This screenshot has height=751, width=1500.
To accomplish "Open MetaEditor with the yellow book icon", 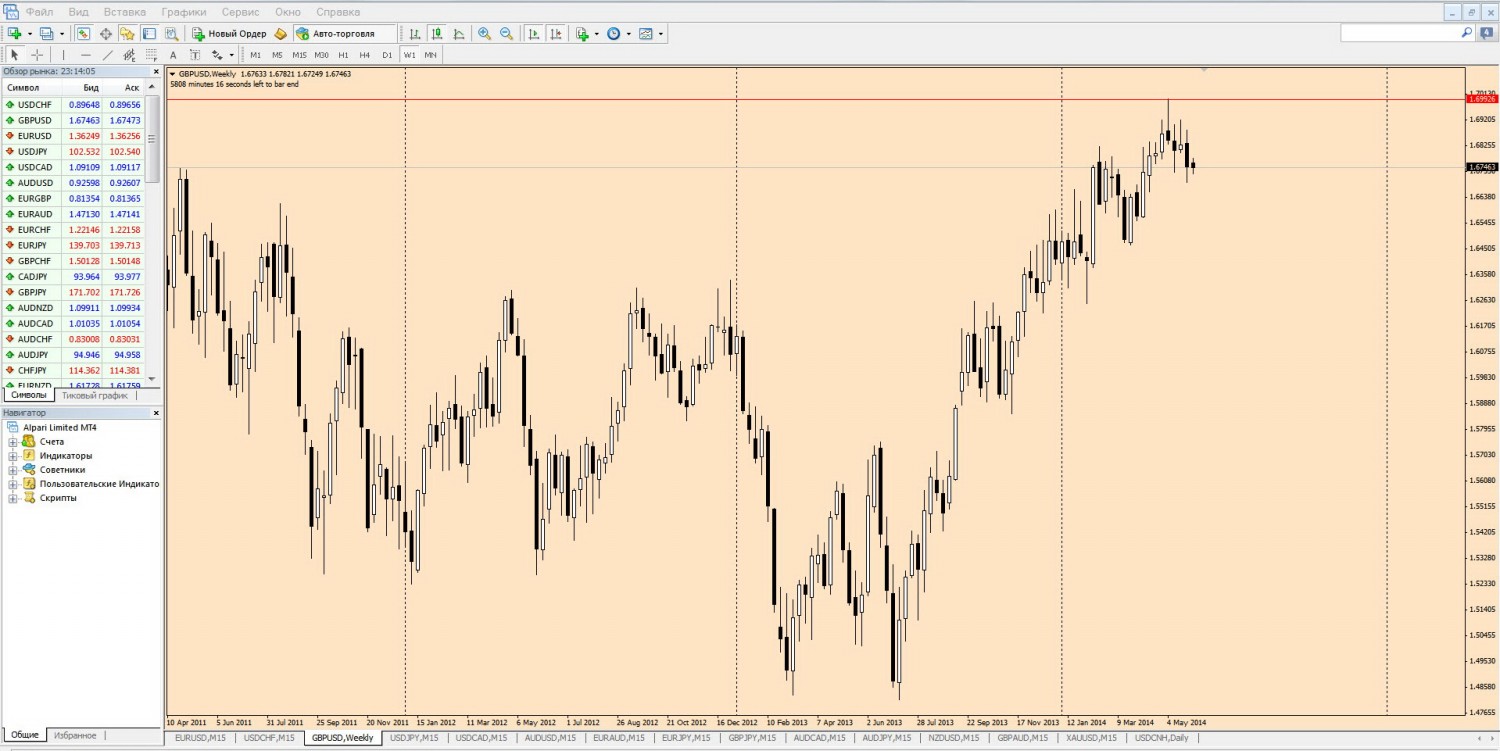I will coord(281,33).
